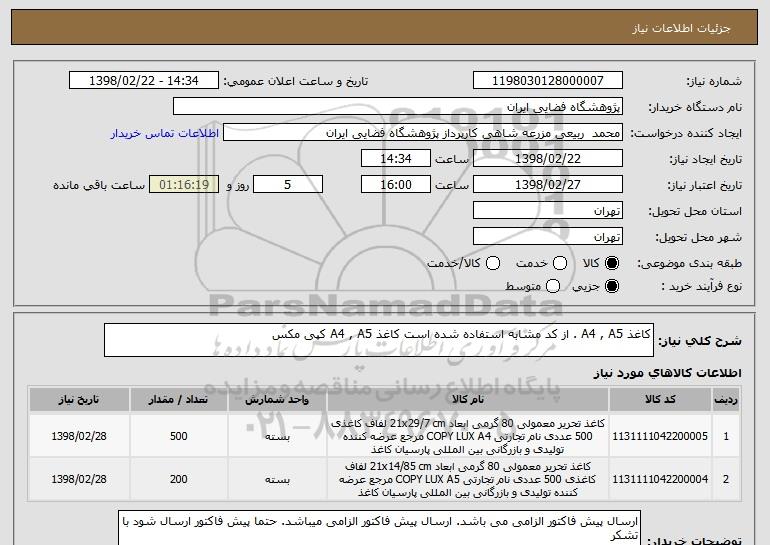Select the متوسط purchase type radio

[x=553, y=286]
